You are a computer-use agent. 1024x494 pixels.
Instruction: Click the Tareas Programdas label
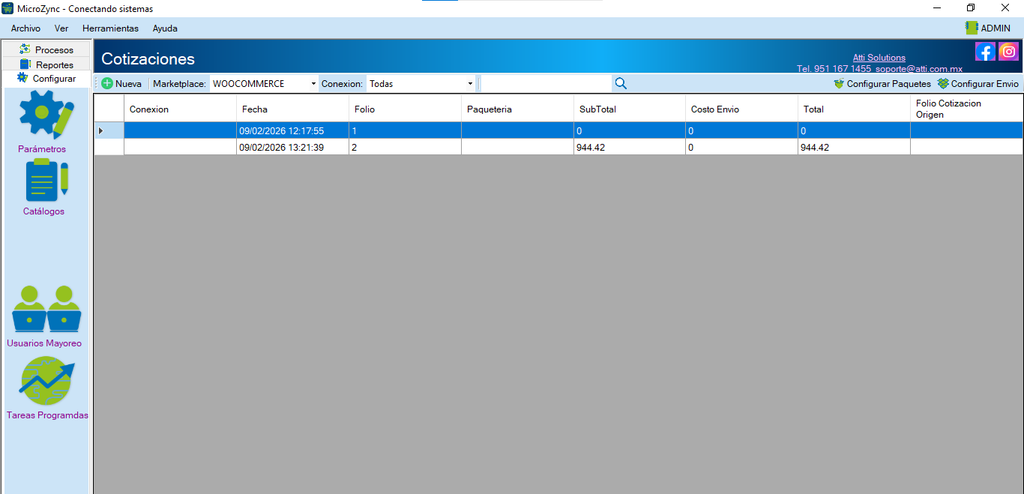pos(47,415)
